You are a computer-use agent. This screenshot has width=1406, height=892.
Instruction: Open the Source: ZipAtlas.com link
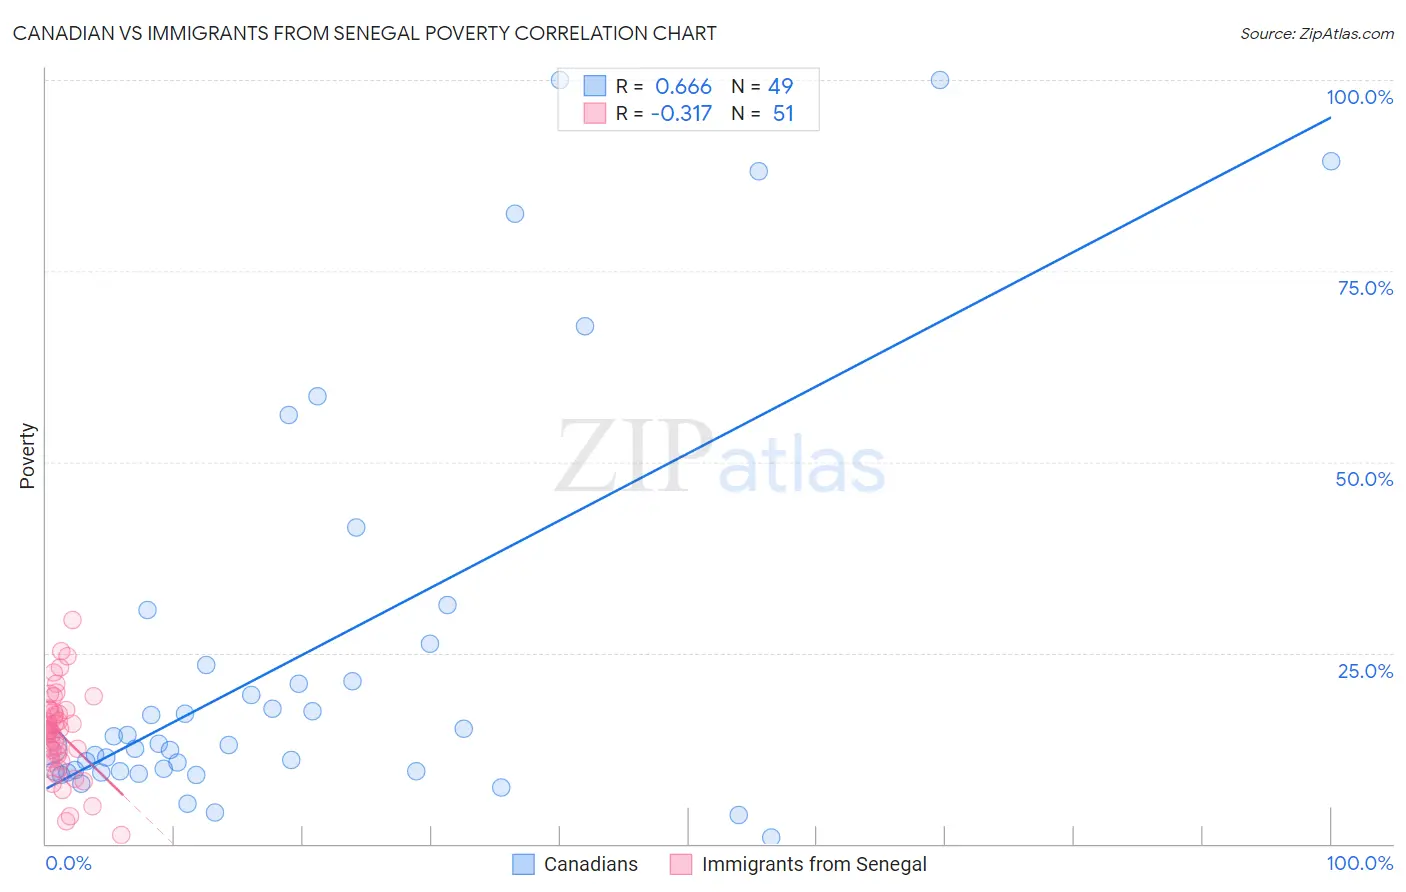[1317, 33]
